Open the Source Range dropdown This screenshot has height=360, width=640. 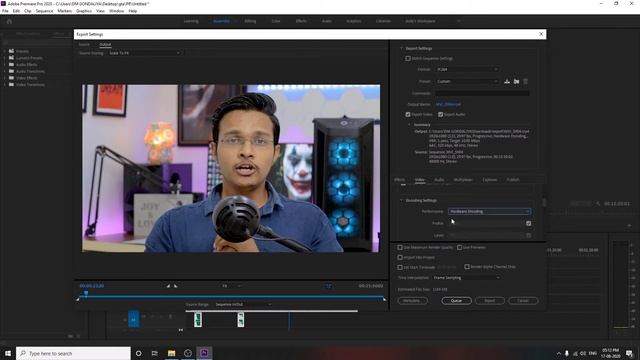pos(243,304)
